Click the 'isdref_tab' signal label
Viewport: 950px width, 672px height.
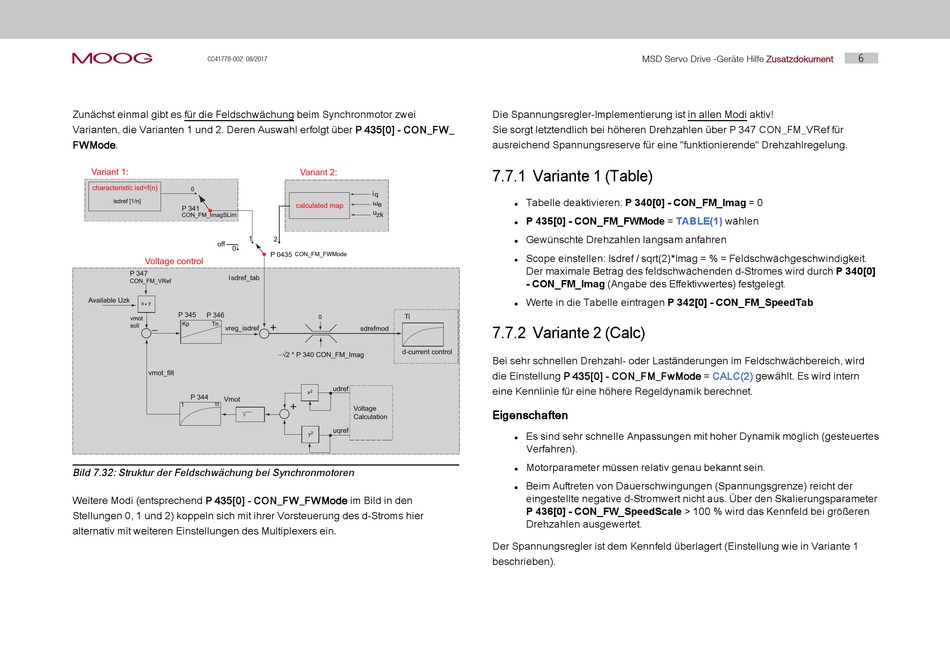244,278
